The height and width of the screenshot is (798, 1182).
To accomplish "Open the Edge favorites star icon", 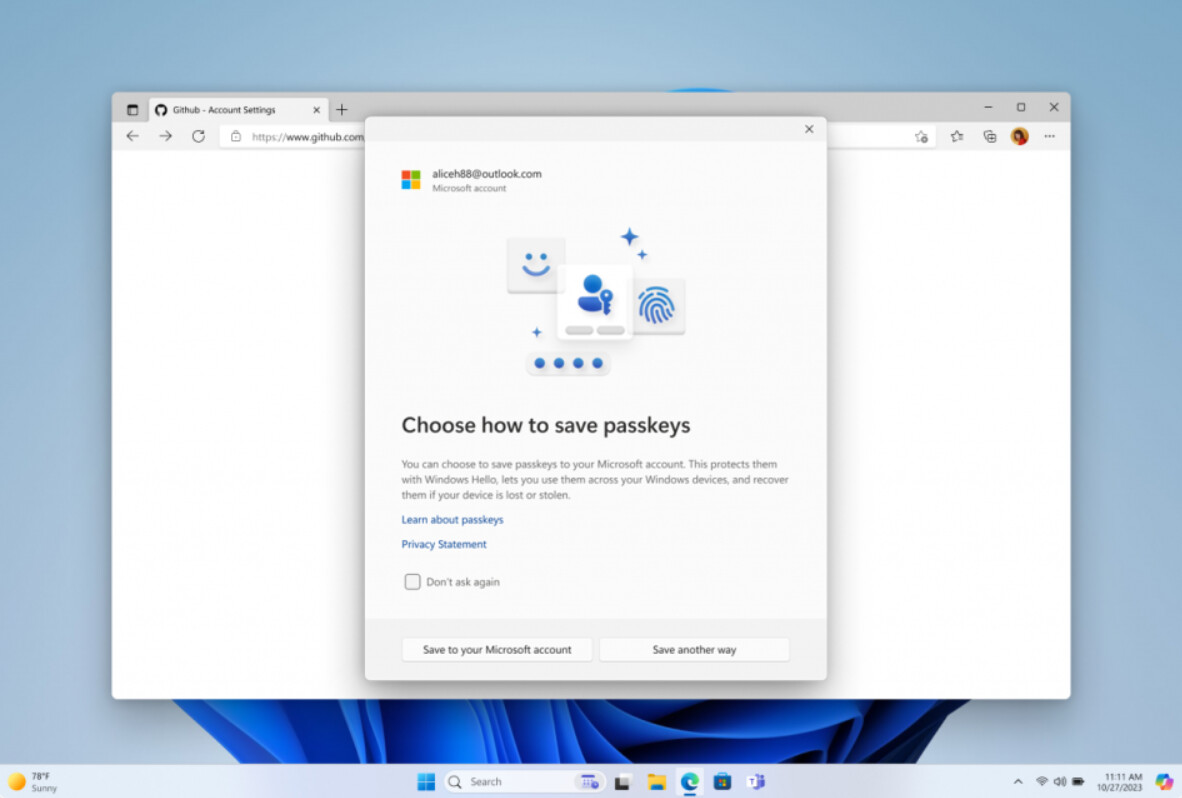I will (x=957, y=136).
